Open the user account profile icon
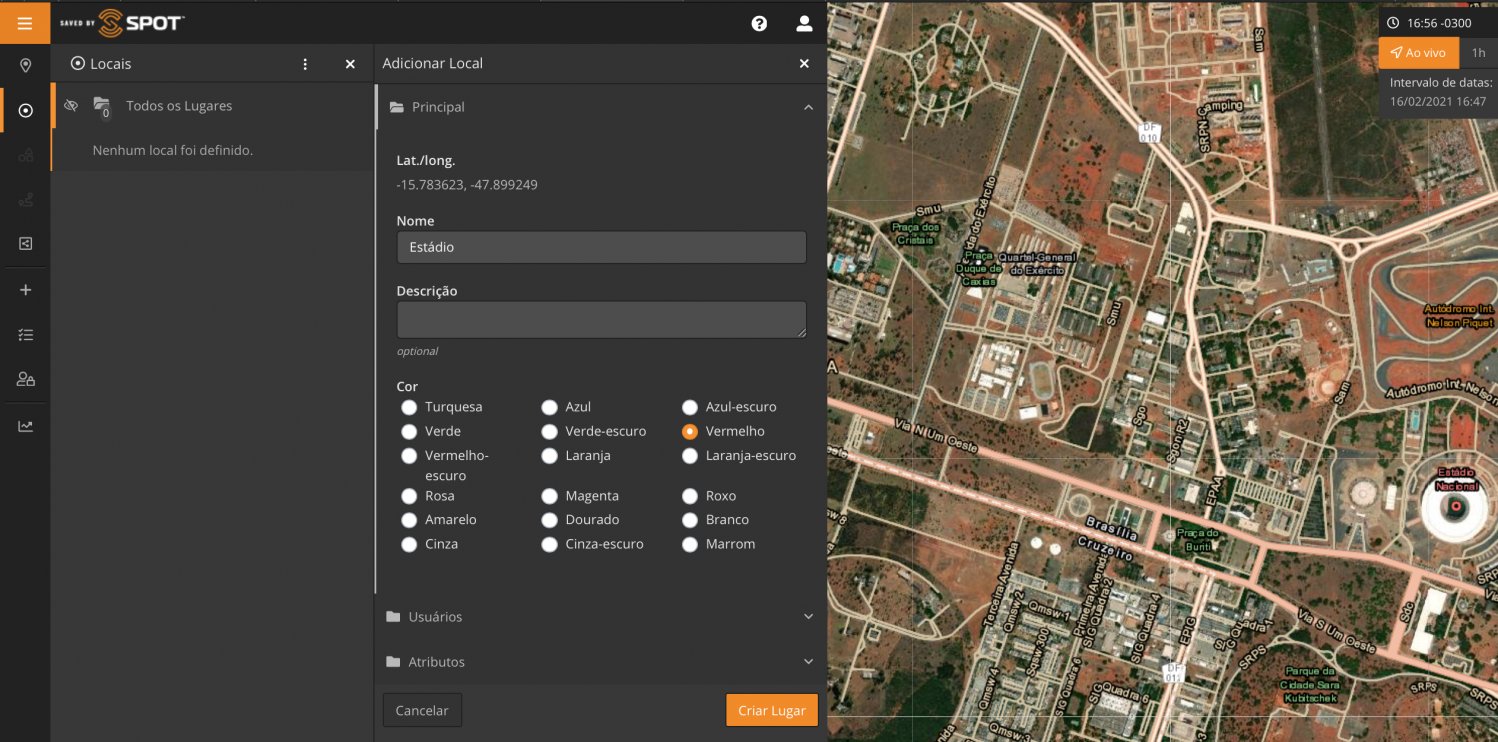 click(804, 23)
